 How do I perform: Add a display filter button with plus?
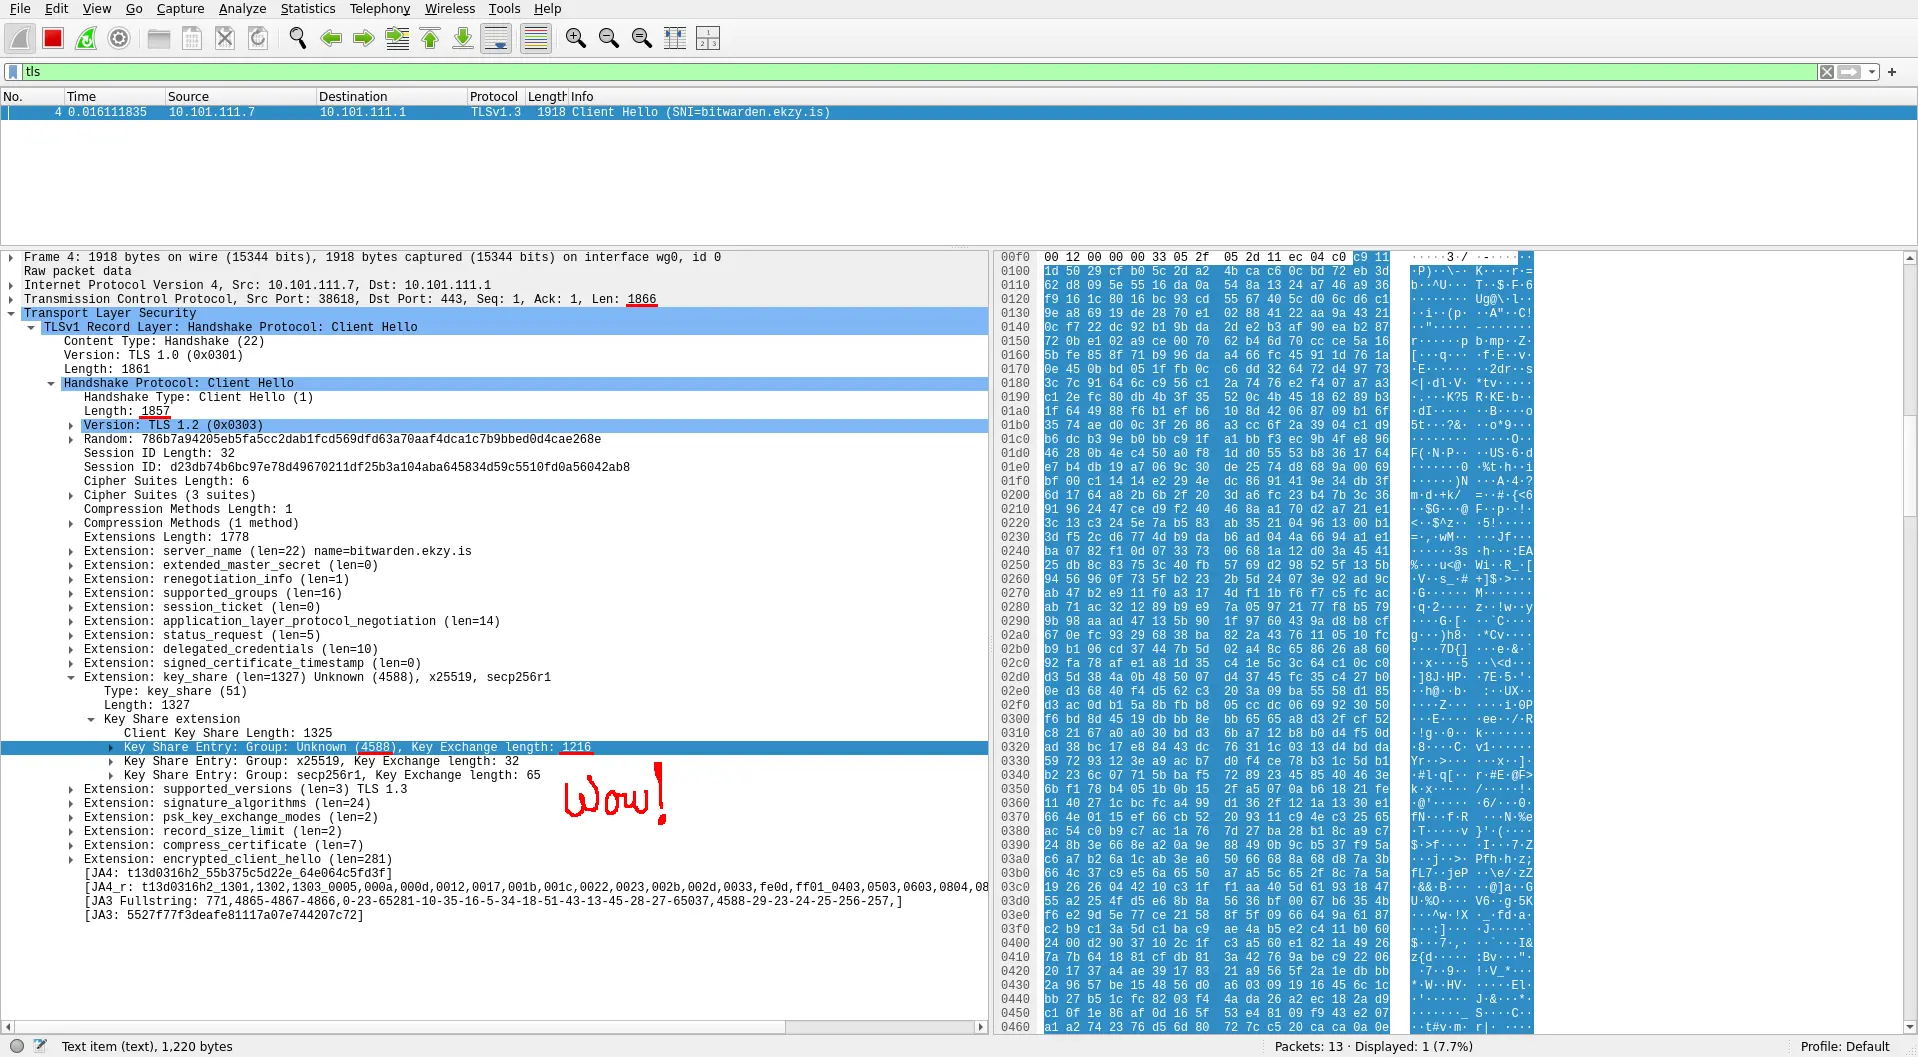pos(1892,72)
